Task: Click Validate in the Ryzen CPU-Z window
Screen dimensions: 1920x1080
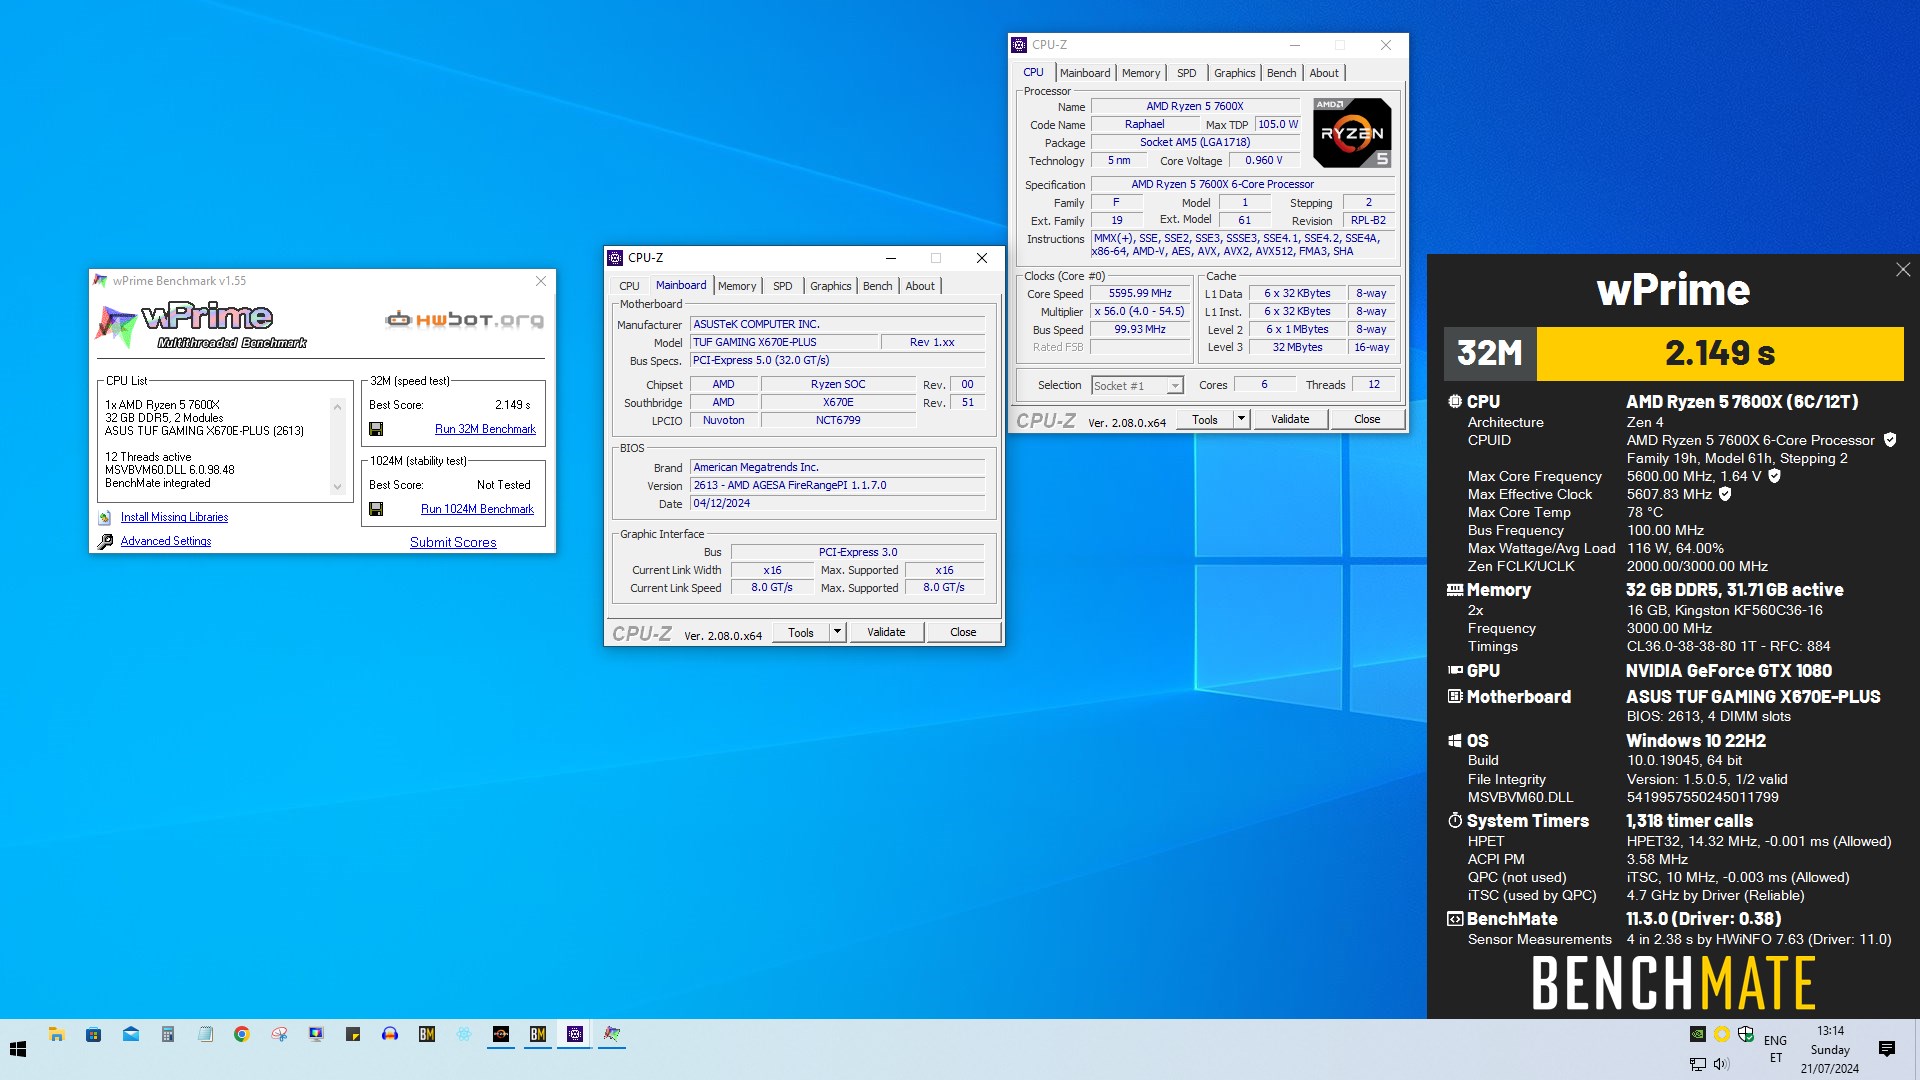Action: tap(1290, 419)
